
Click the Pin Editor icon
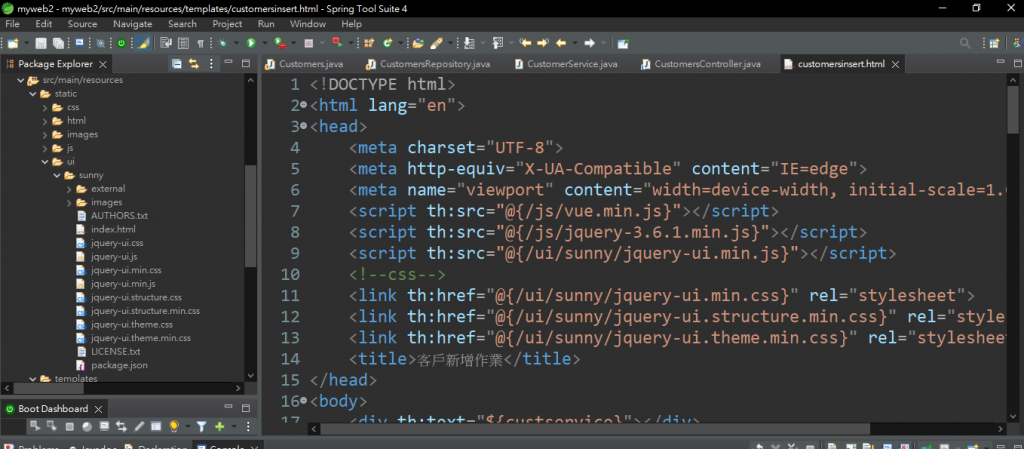pyautogui.click(x=623, y=43)
